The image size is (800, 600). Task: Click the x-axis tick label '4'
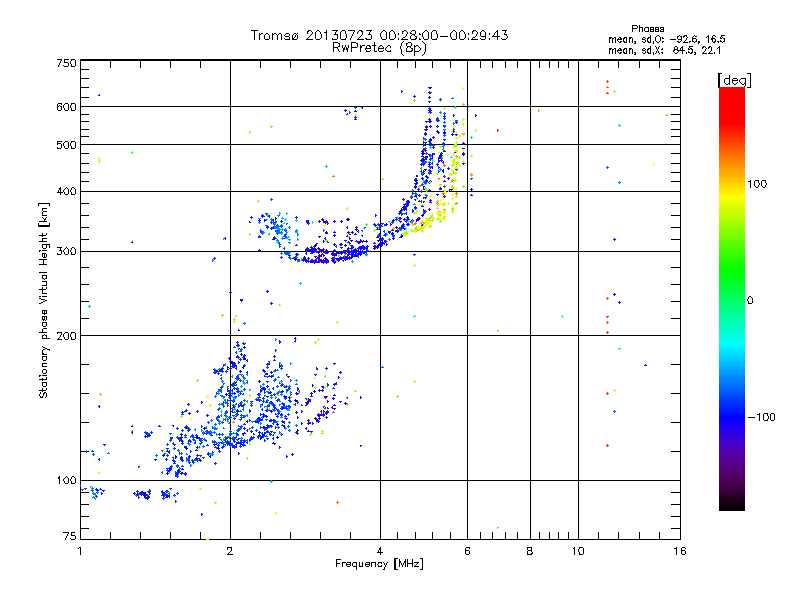tap(380, 551)
